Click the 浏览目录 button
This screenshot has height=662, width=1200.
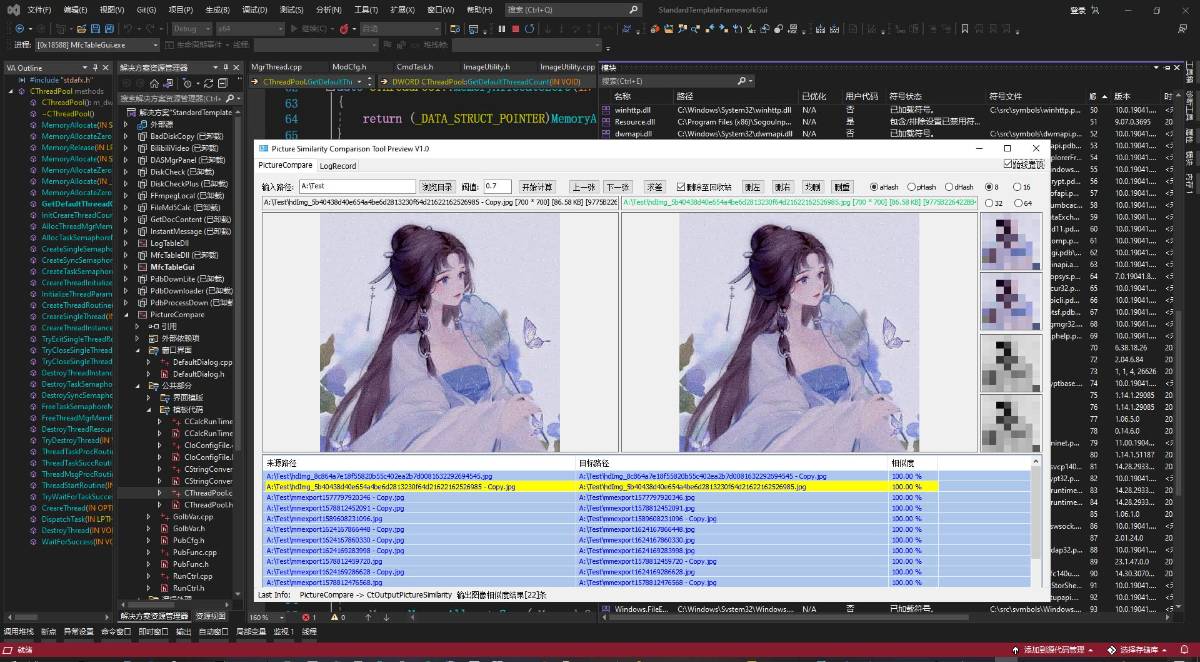click(437, 187)
